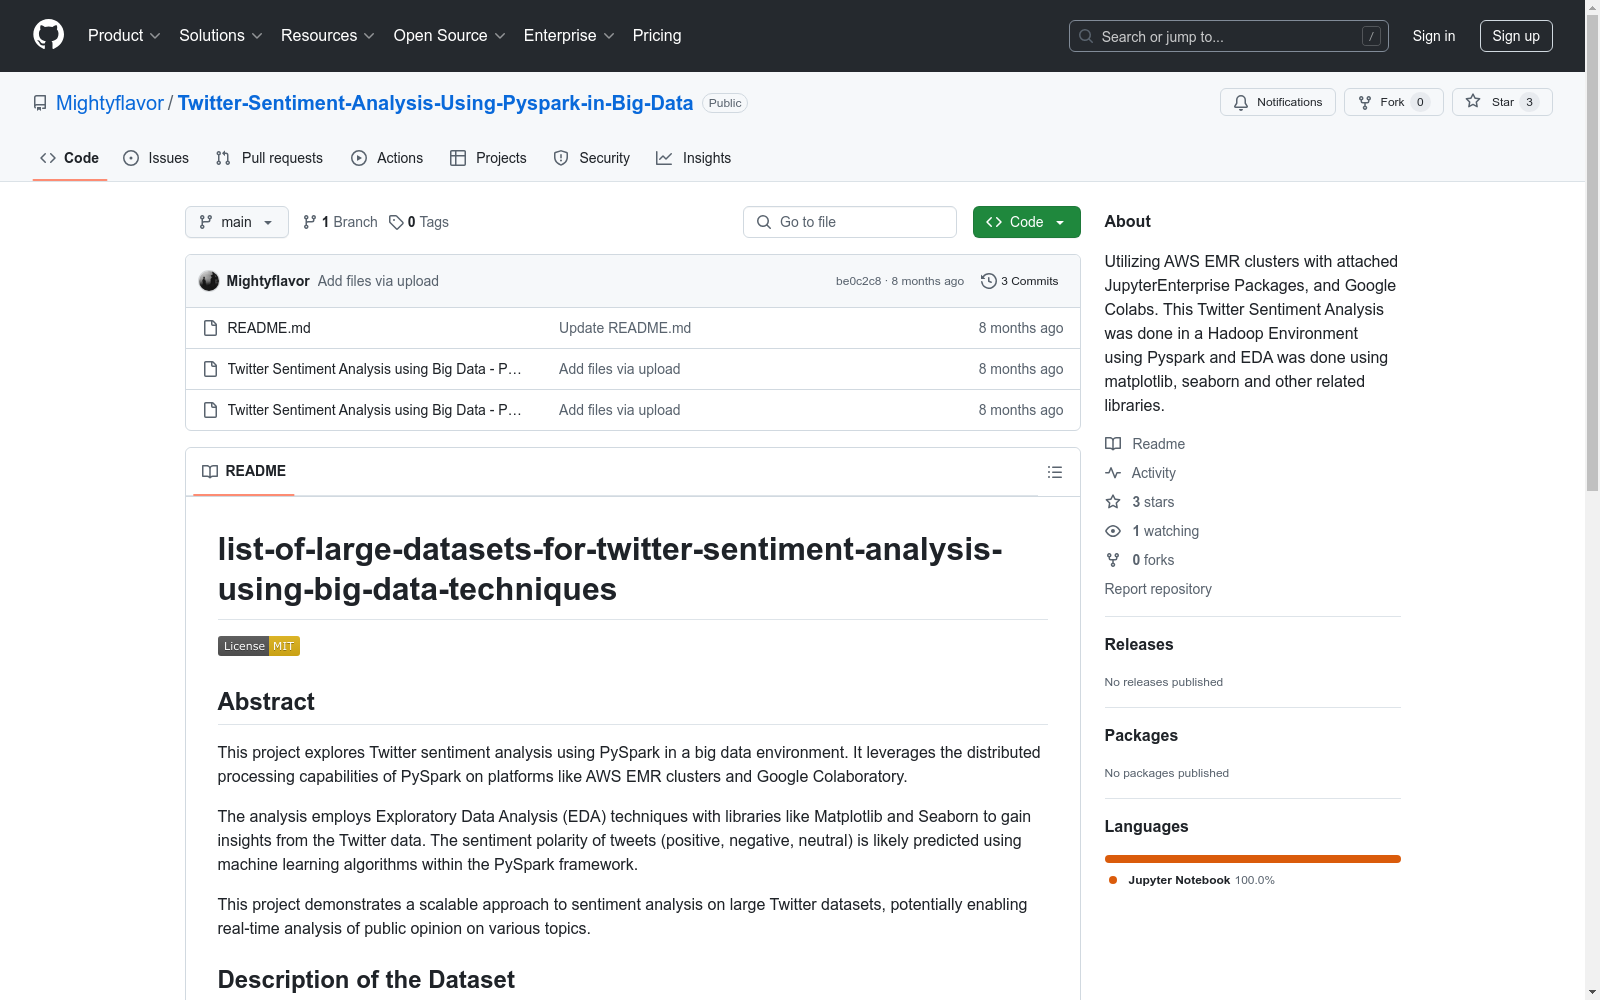Screen dimensions: 1600x1000
Task: Click the Fork icon in header
Action: pos(1365,102)
